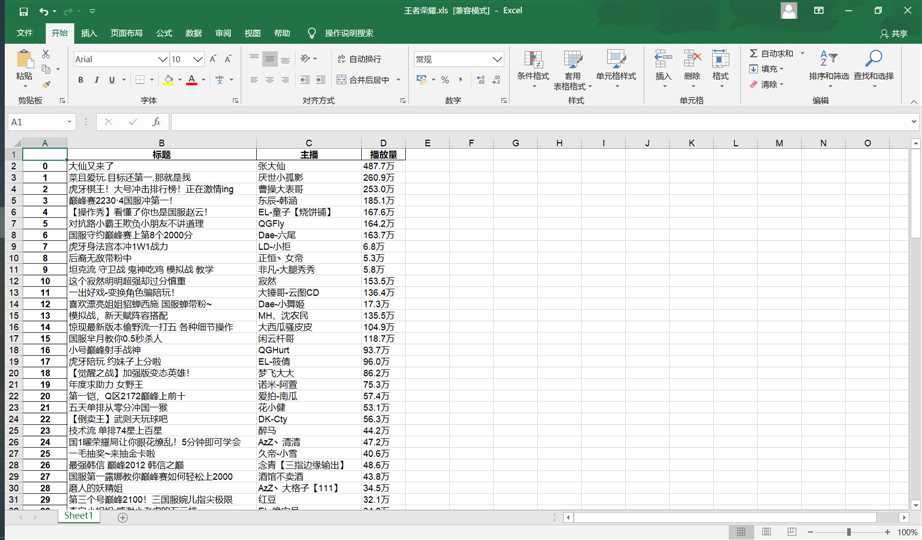This screenshot has width=922, height=540.
Task: Expand the Name Box dropdown arrow
Action: (69, 122)
